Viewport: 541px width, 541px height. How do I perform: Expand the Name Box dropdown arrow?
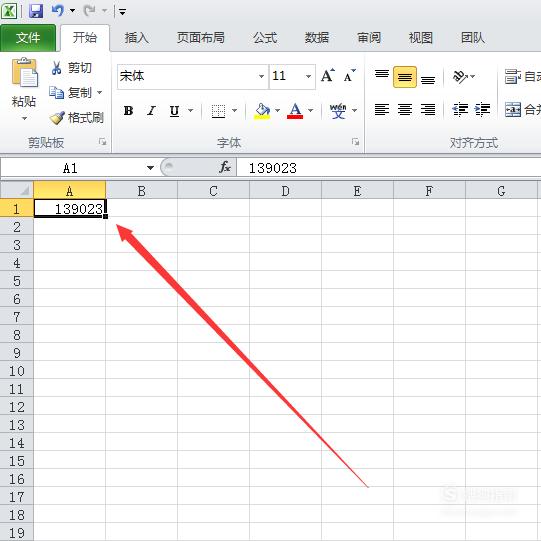(150, 168)
